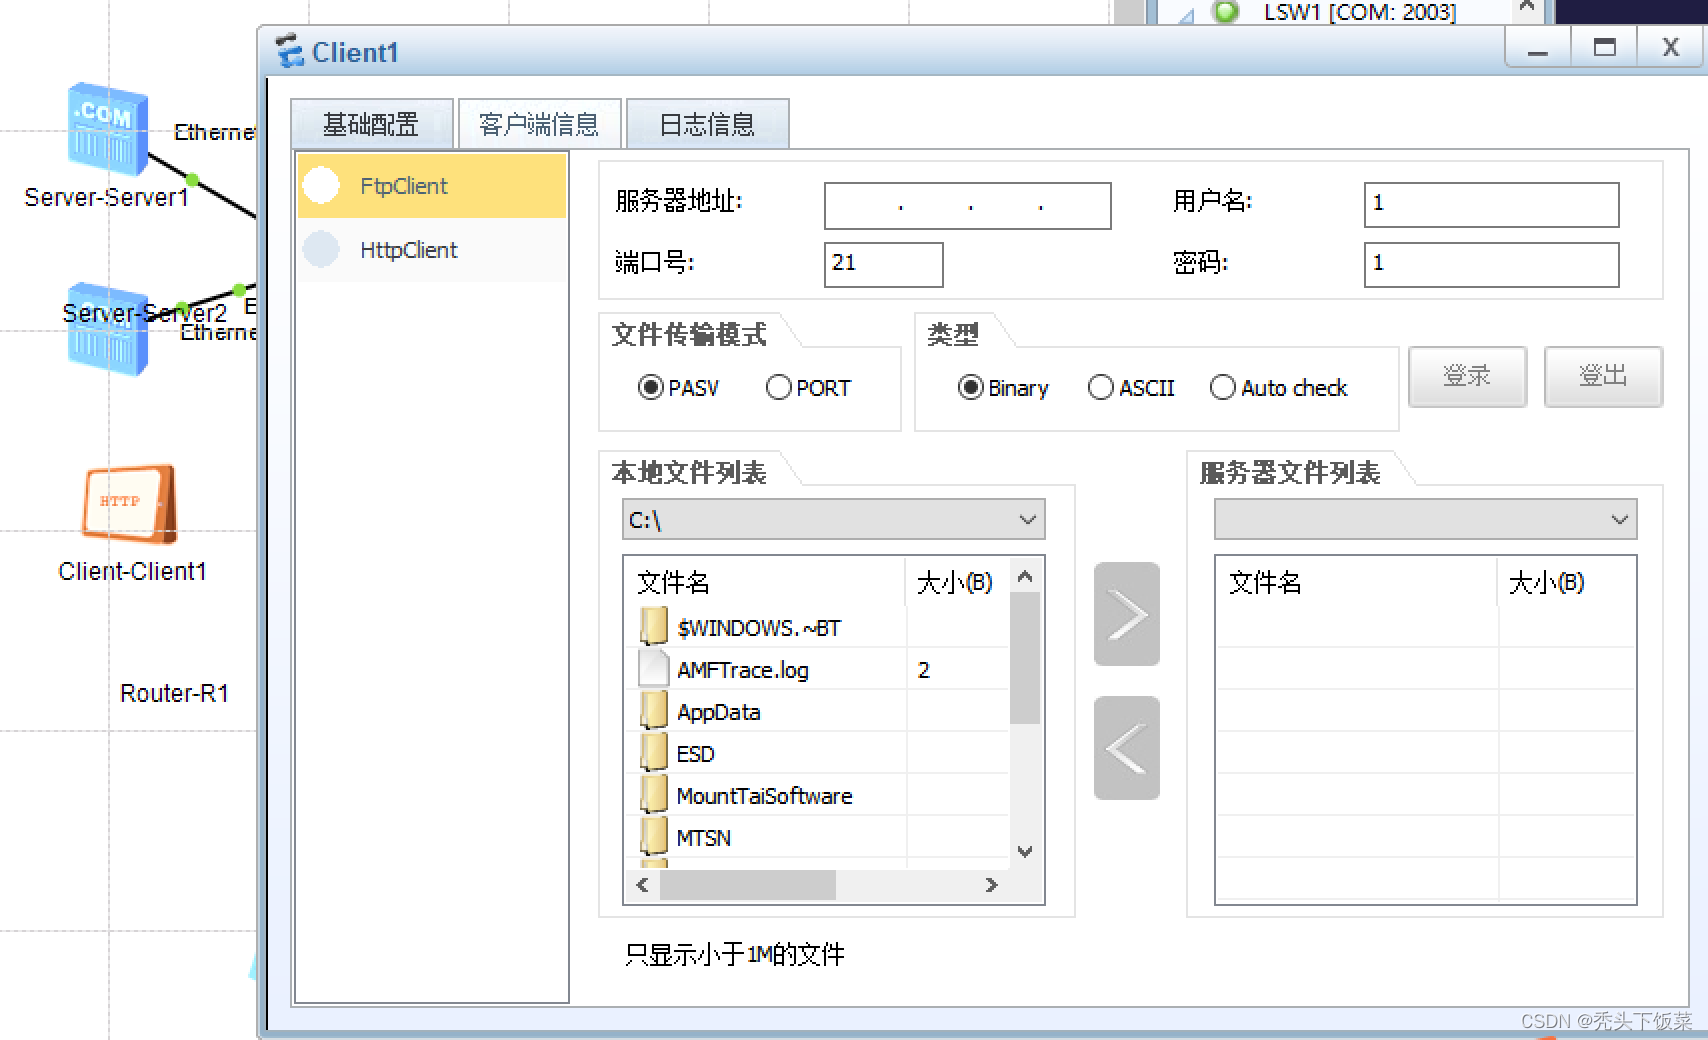Click the Server-Server1 label in topology

pos(106,197)
